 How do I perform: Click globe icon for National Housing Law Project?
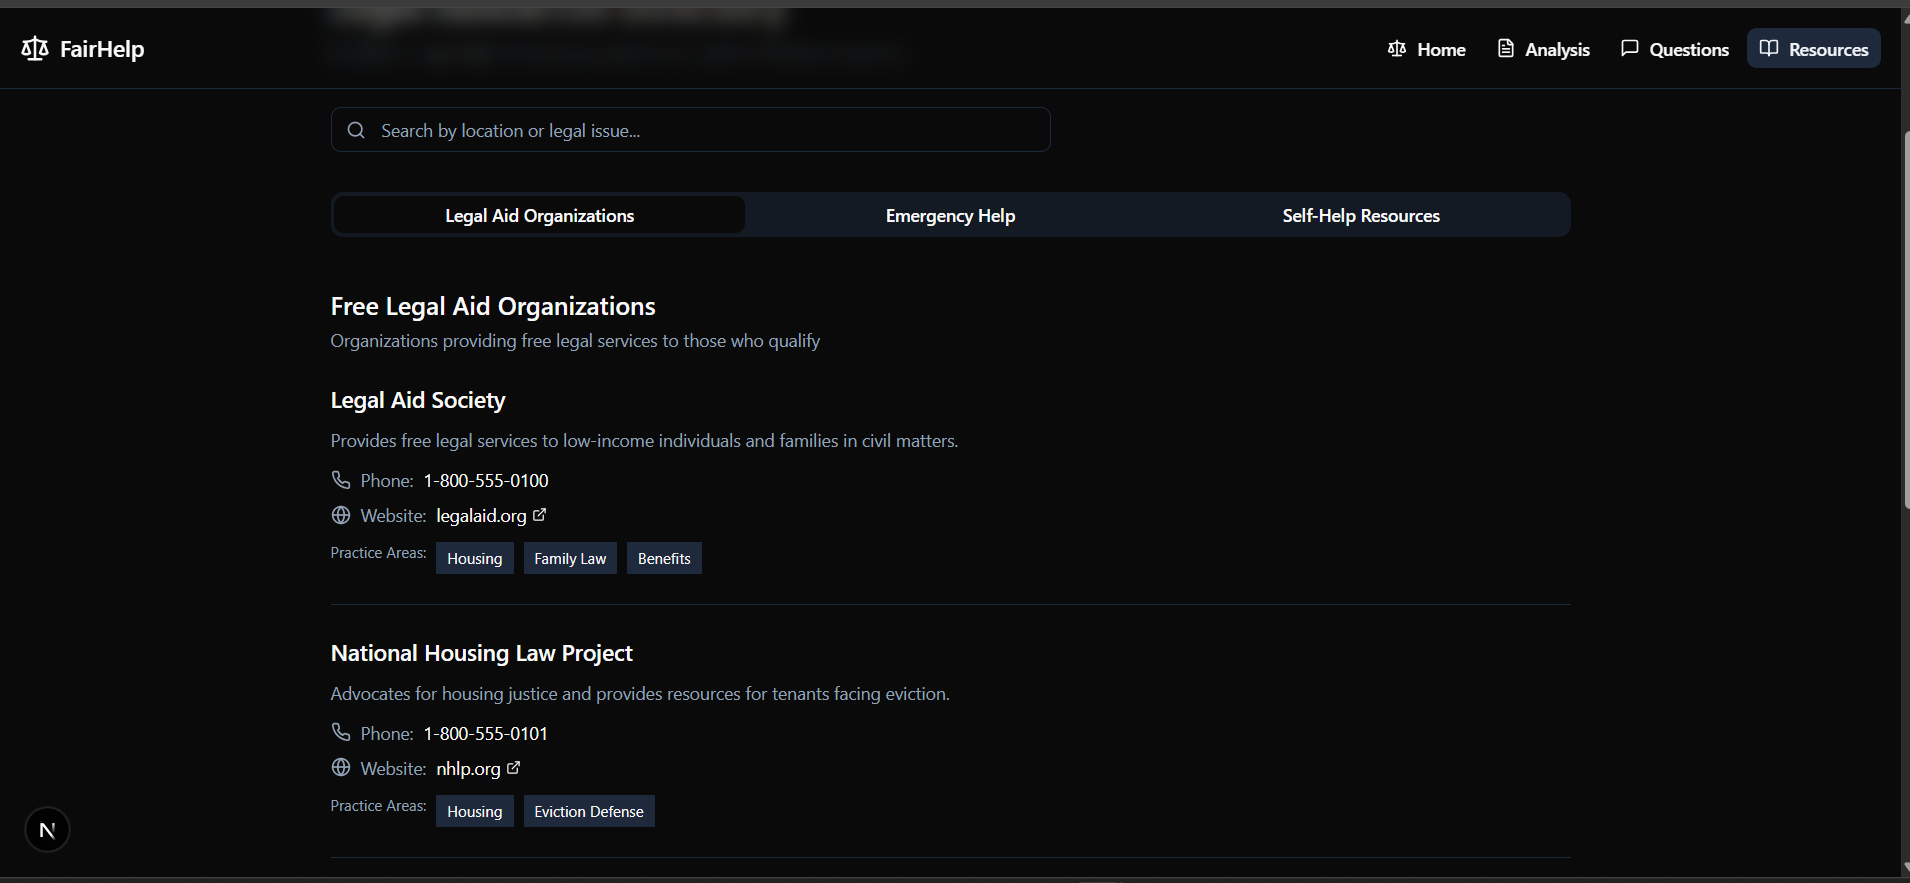tap(341, 768)
